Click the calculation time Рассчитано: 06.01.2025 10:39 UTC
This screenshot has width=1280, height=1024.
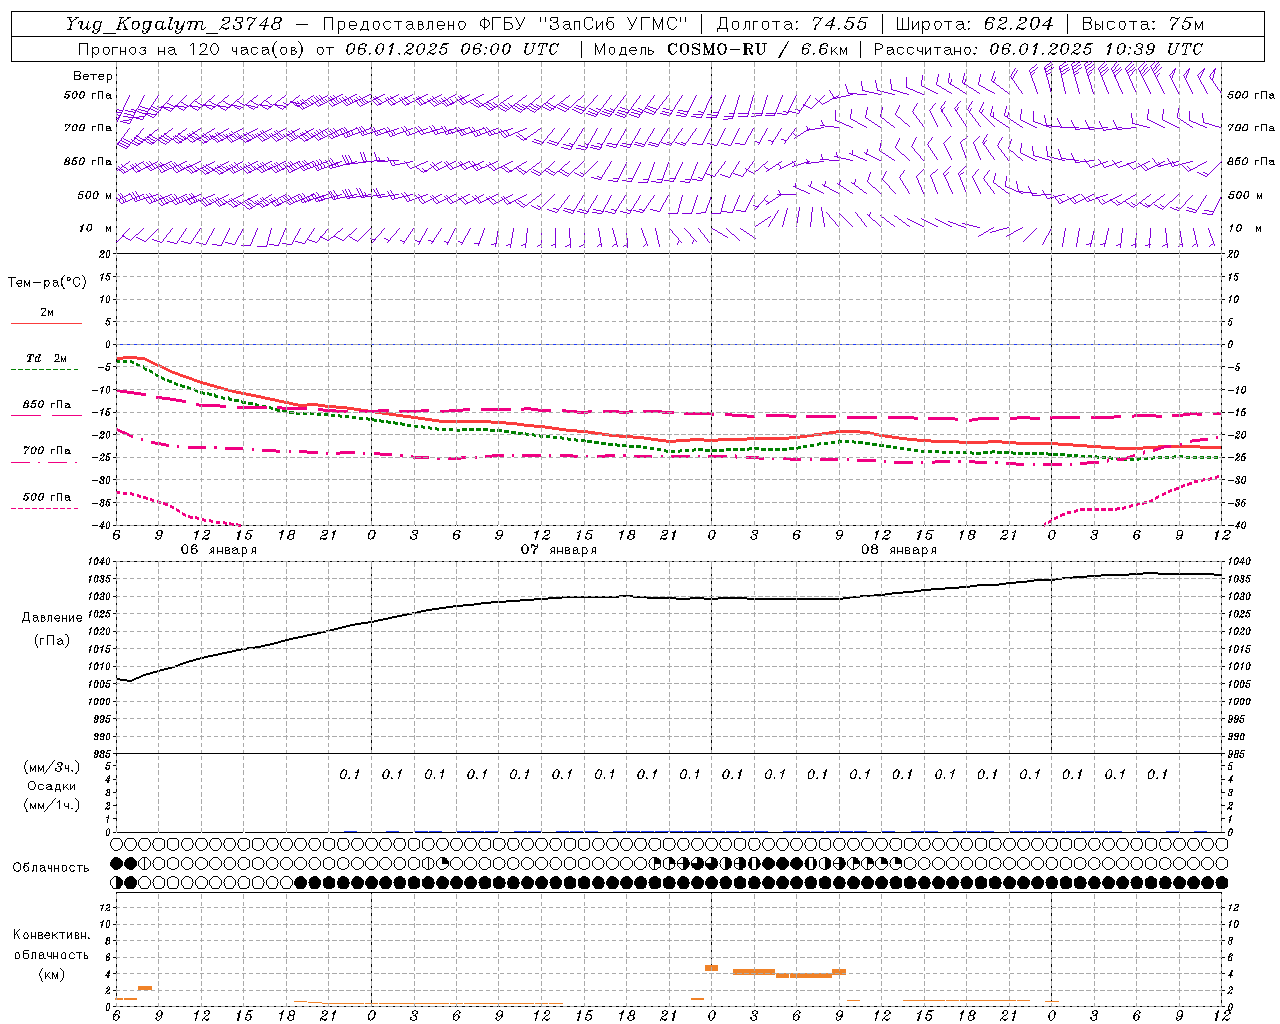click(1038, 49)
